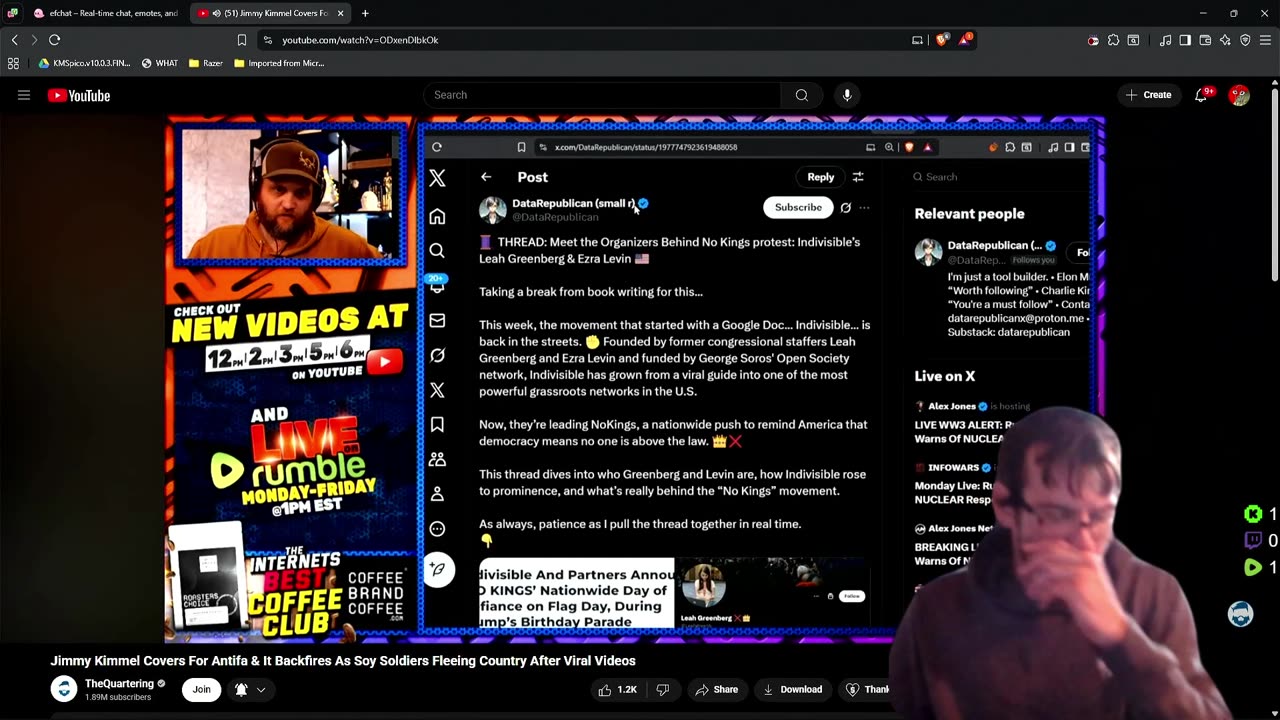Open the Brave Shields lion icon

[x=942, y=40]
